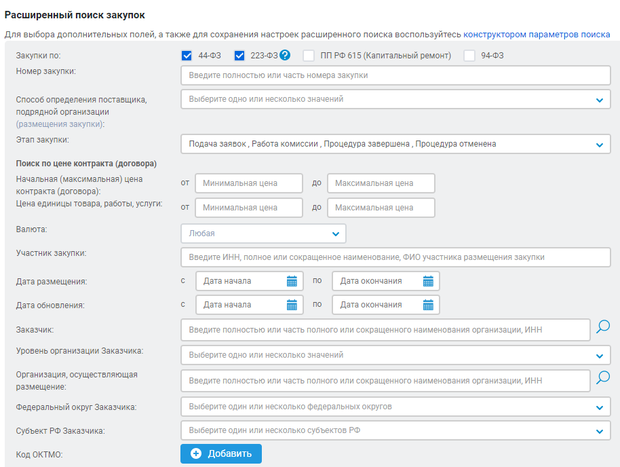Uncheck the 223-ФЗ checkbox

point(240,55)
